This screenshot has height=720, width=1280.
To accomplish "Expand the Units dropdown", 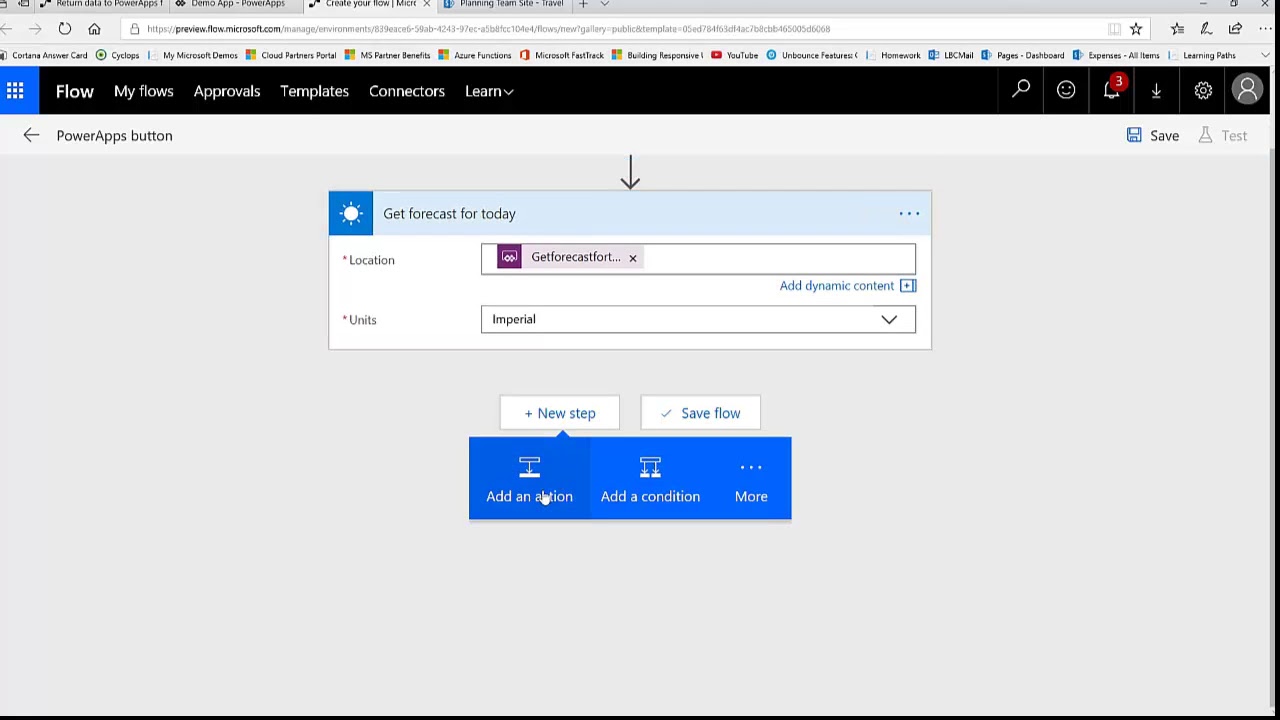I will point(889,319).
